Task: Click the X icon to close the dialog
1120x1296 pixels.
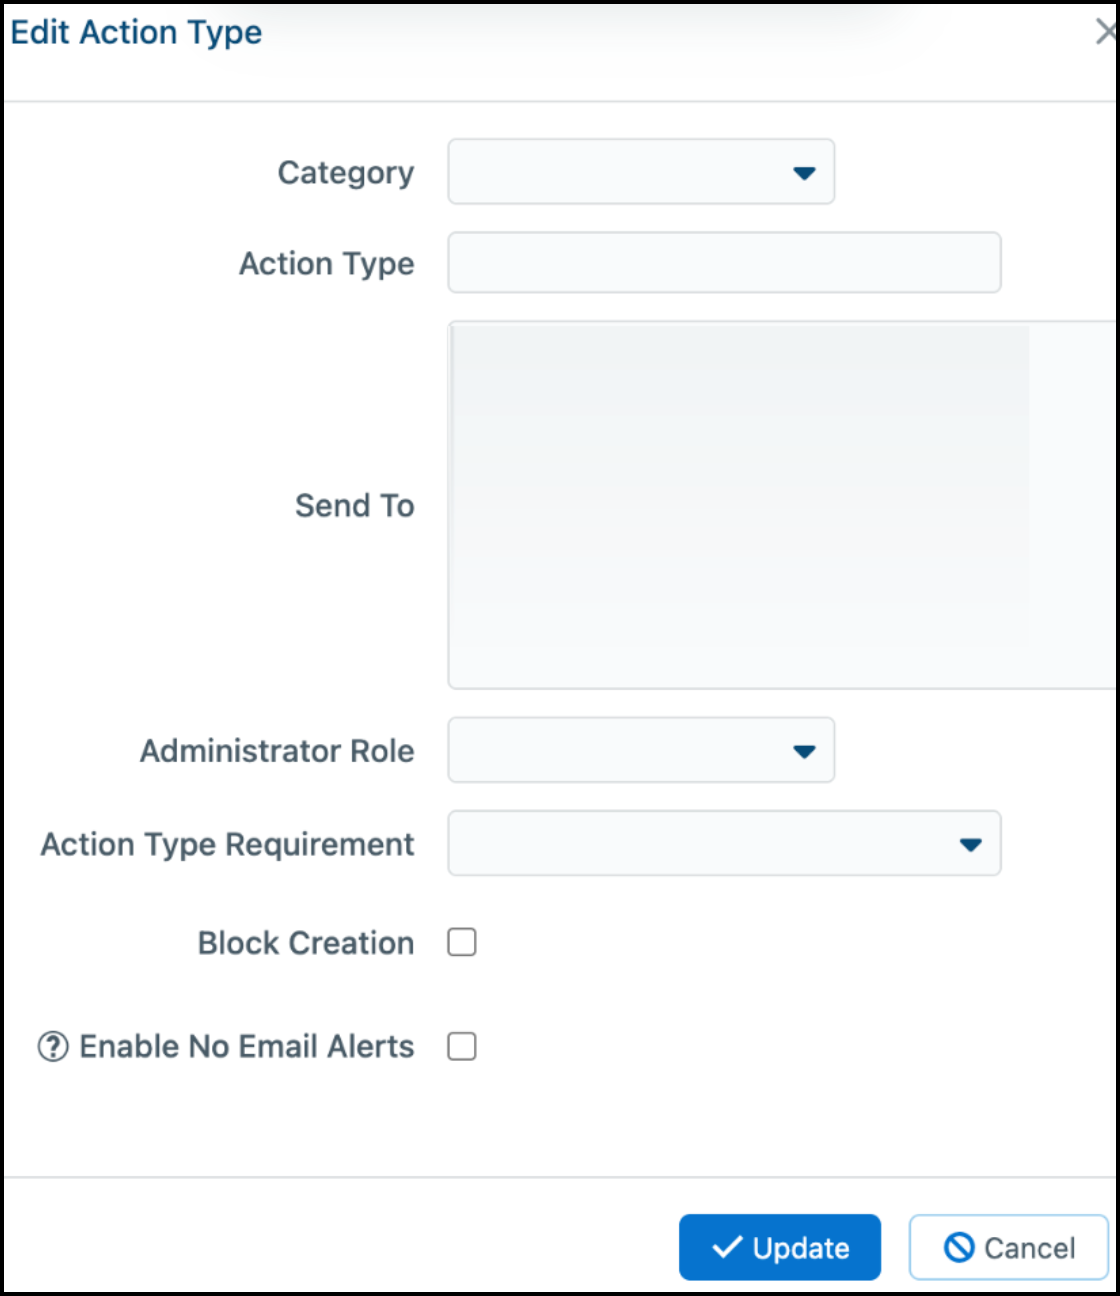Action: click(x=1104, y=33)
